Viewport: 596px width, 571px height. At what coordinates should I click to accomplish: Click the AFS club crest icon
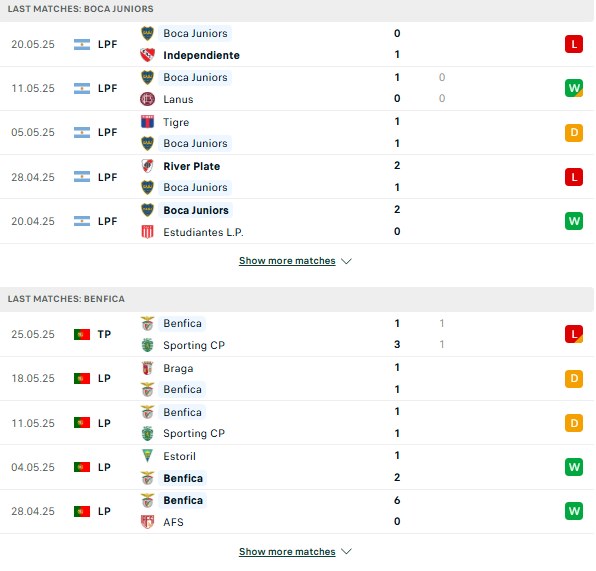point(147,522)
